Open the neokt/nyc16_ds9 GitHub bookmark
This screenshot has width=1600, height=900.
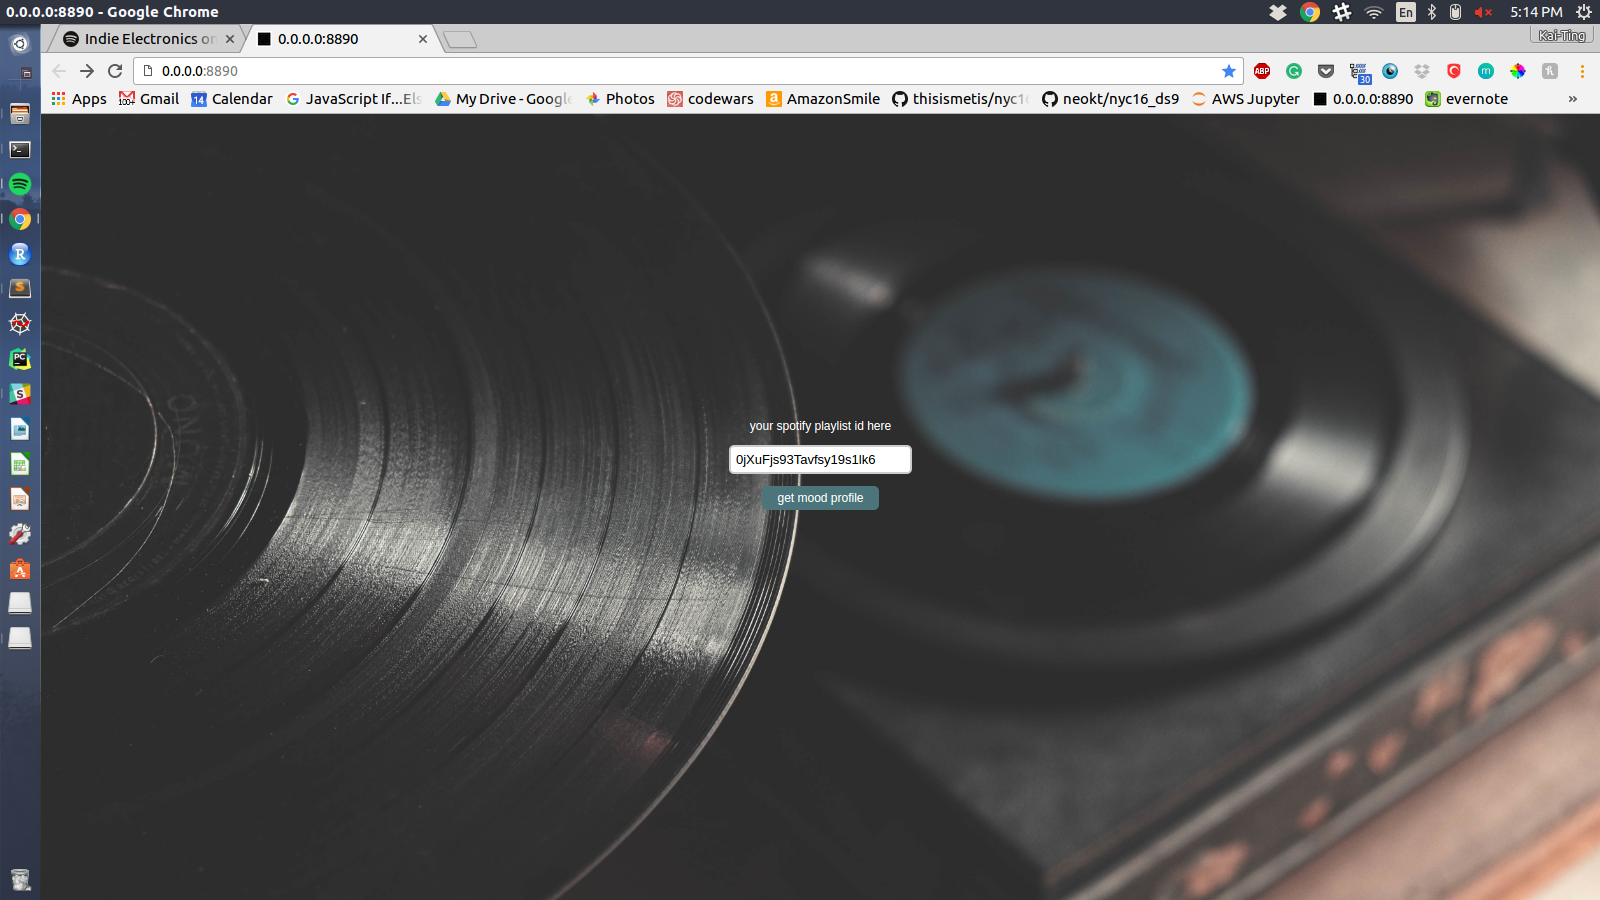click(1110, 99)
